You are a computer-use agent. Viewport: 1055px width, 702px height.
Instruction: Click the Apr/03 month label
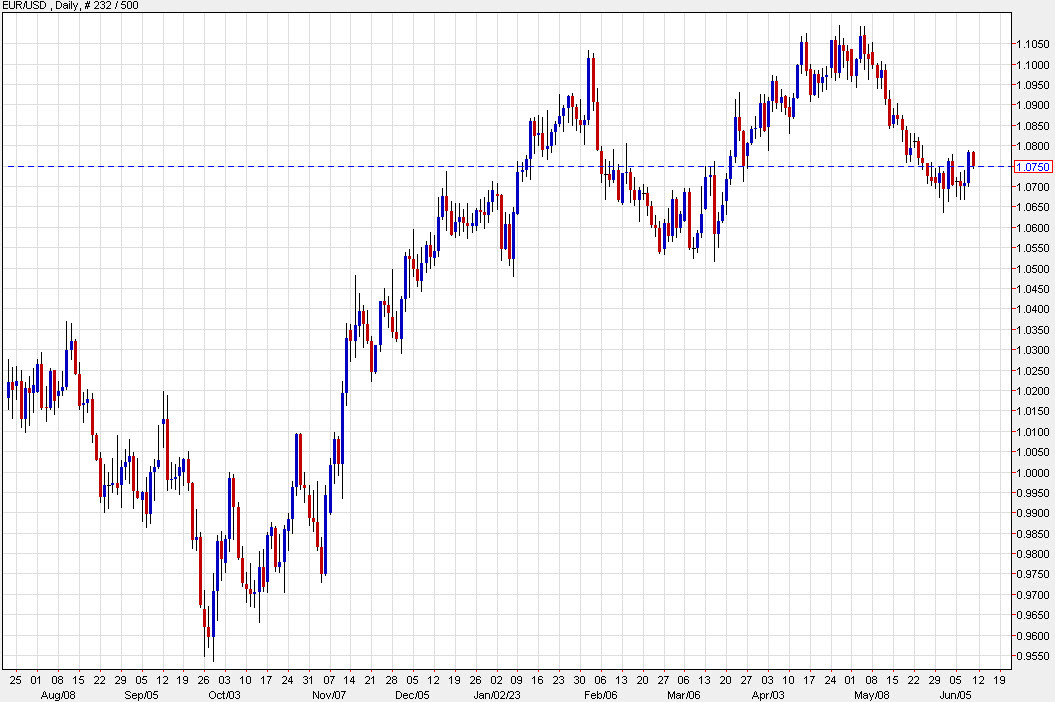768,695
